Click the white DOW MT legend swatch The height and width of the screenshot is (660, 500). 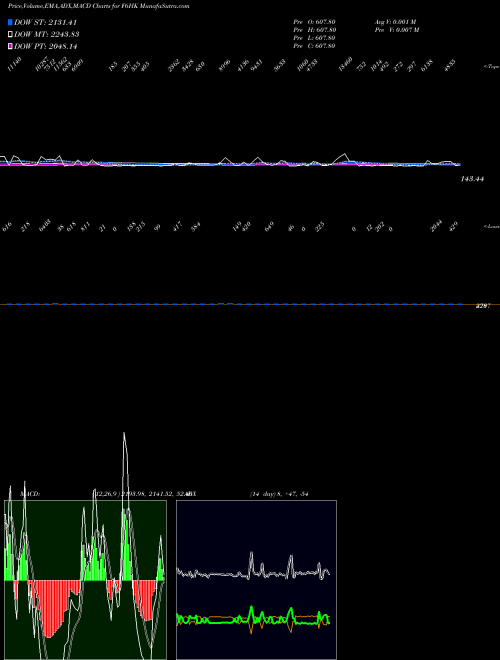point(11,35)
